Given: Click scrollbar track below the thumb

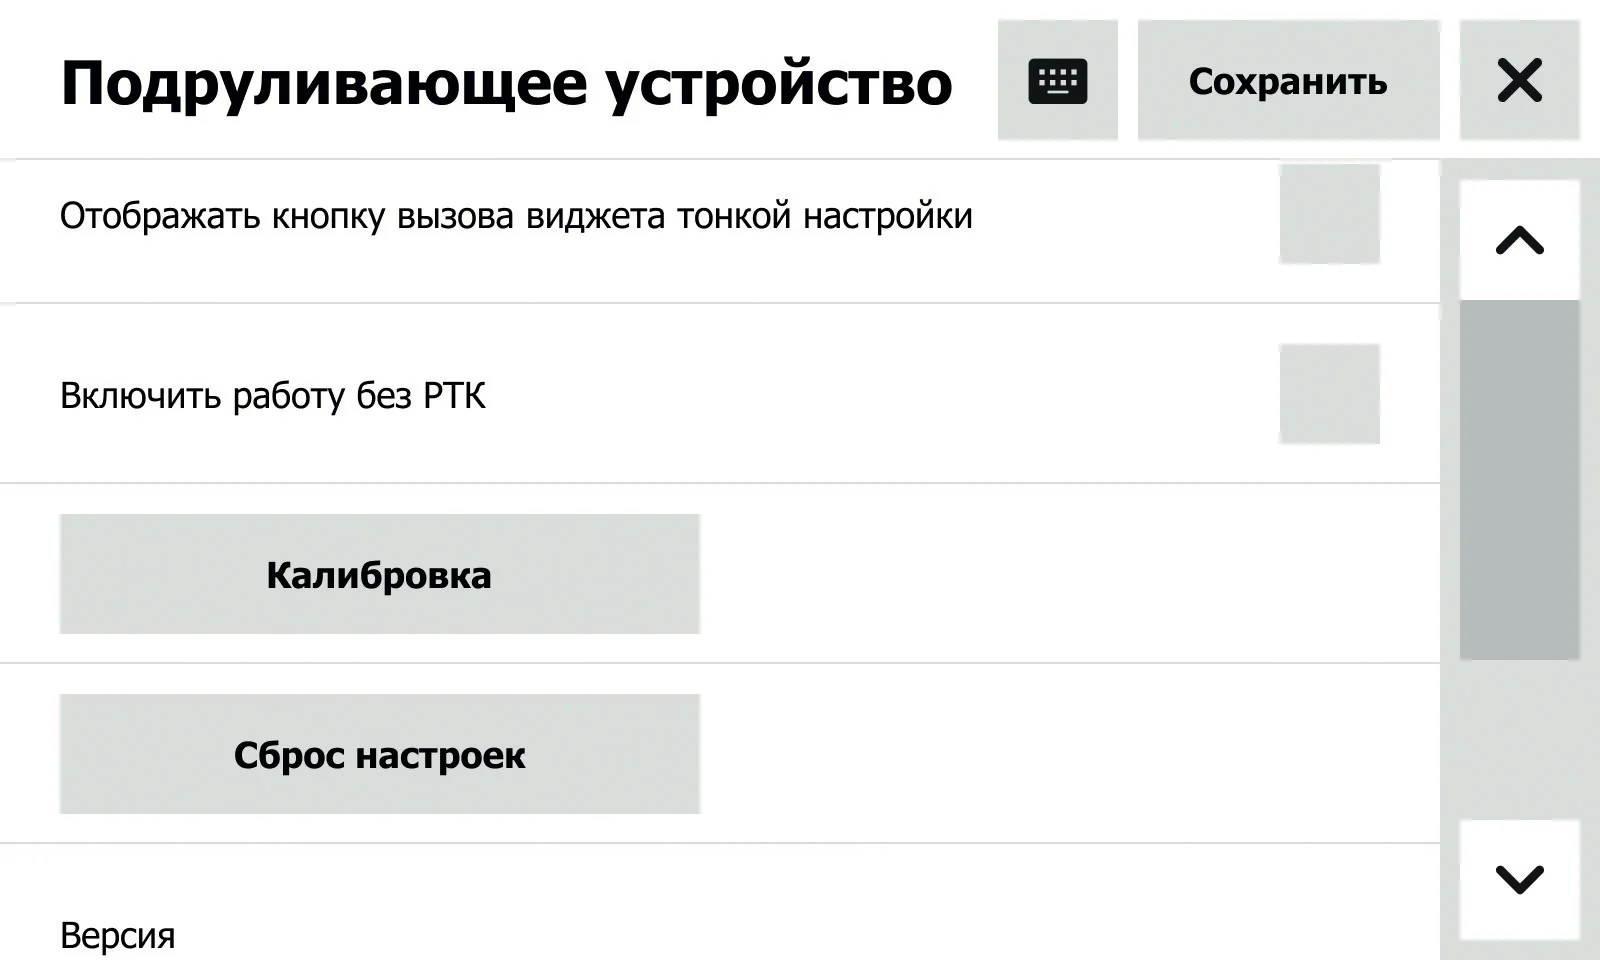Looking at the screenshot, I should (1519, 740).
